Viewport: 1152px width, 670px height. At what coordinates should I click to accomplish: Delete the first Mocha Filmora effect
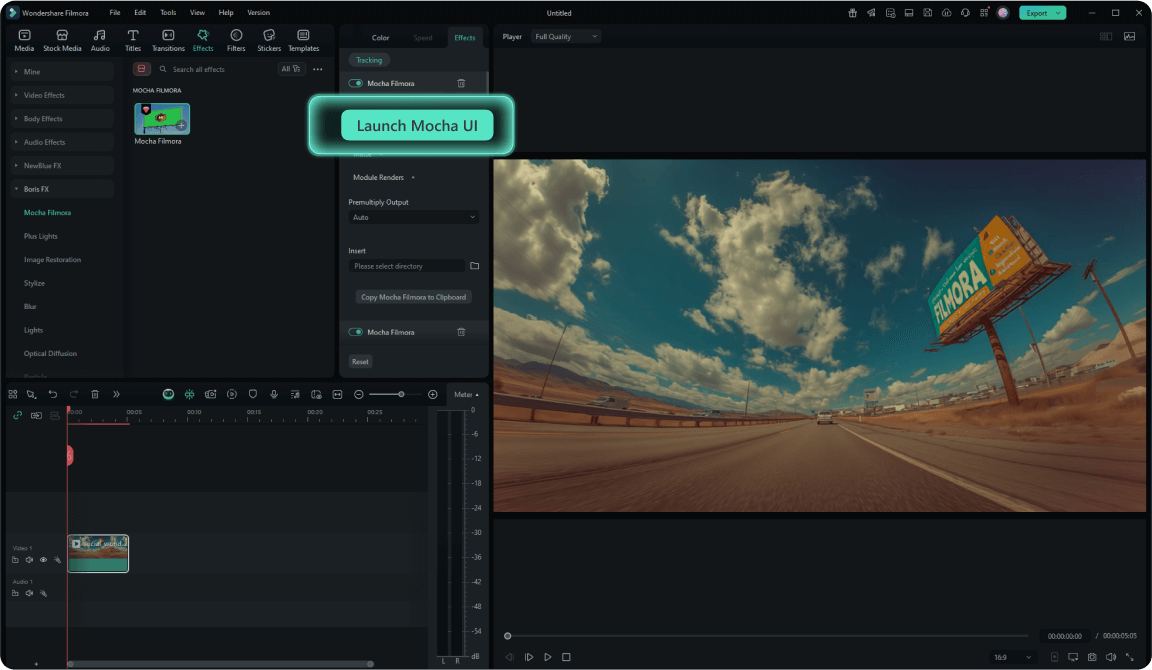coord(461,83)
